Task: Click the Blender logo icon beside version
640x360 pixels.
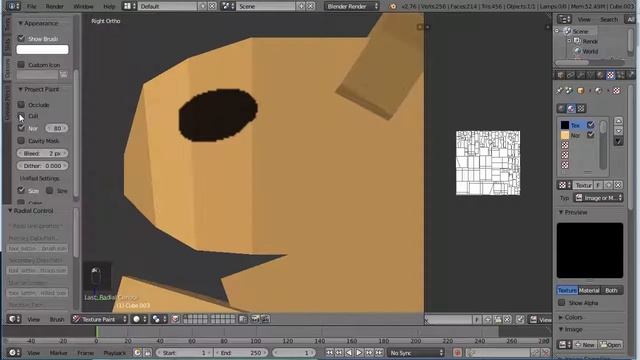Action: click(393, 7)
